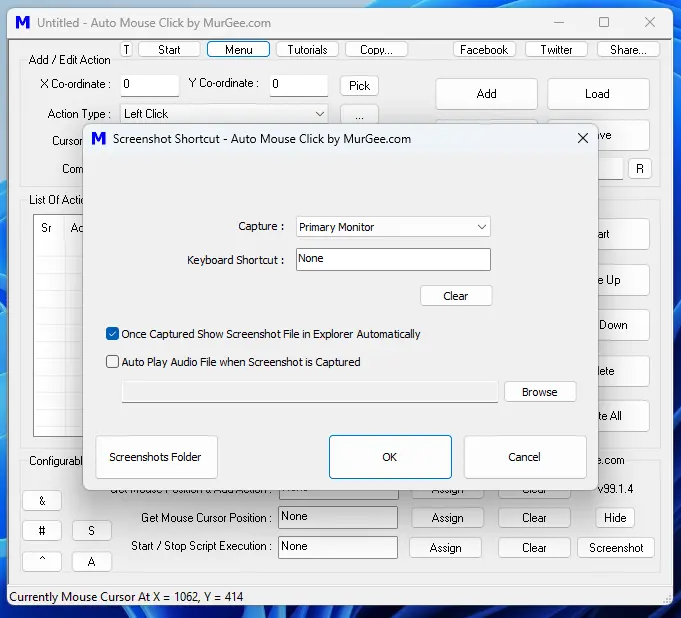Clear shortcut for Get Mouse Cursor Position
Viewport: 681px width, 618px height.
(534, 518)
